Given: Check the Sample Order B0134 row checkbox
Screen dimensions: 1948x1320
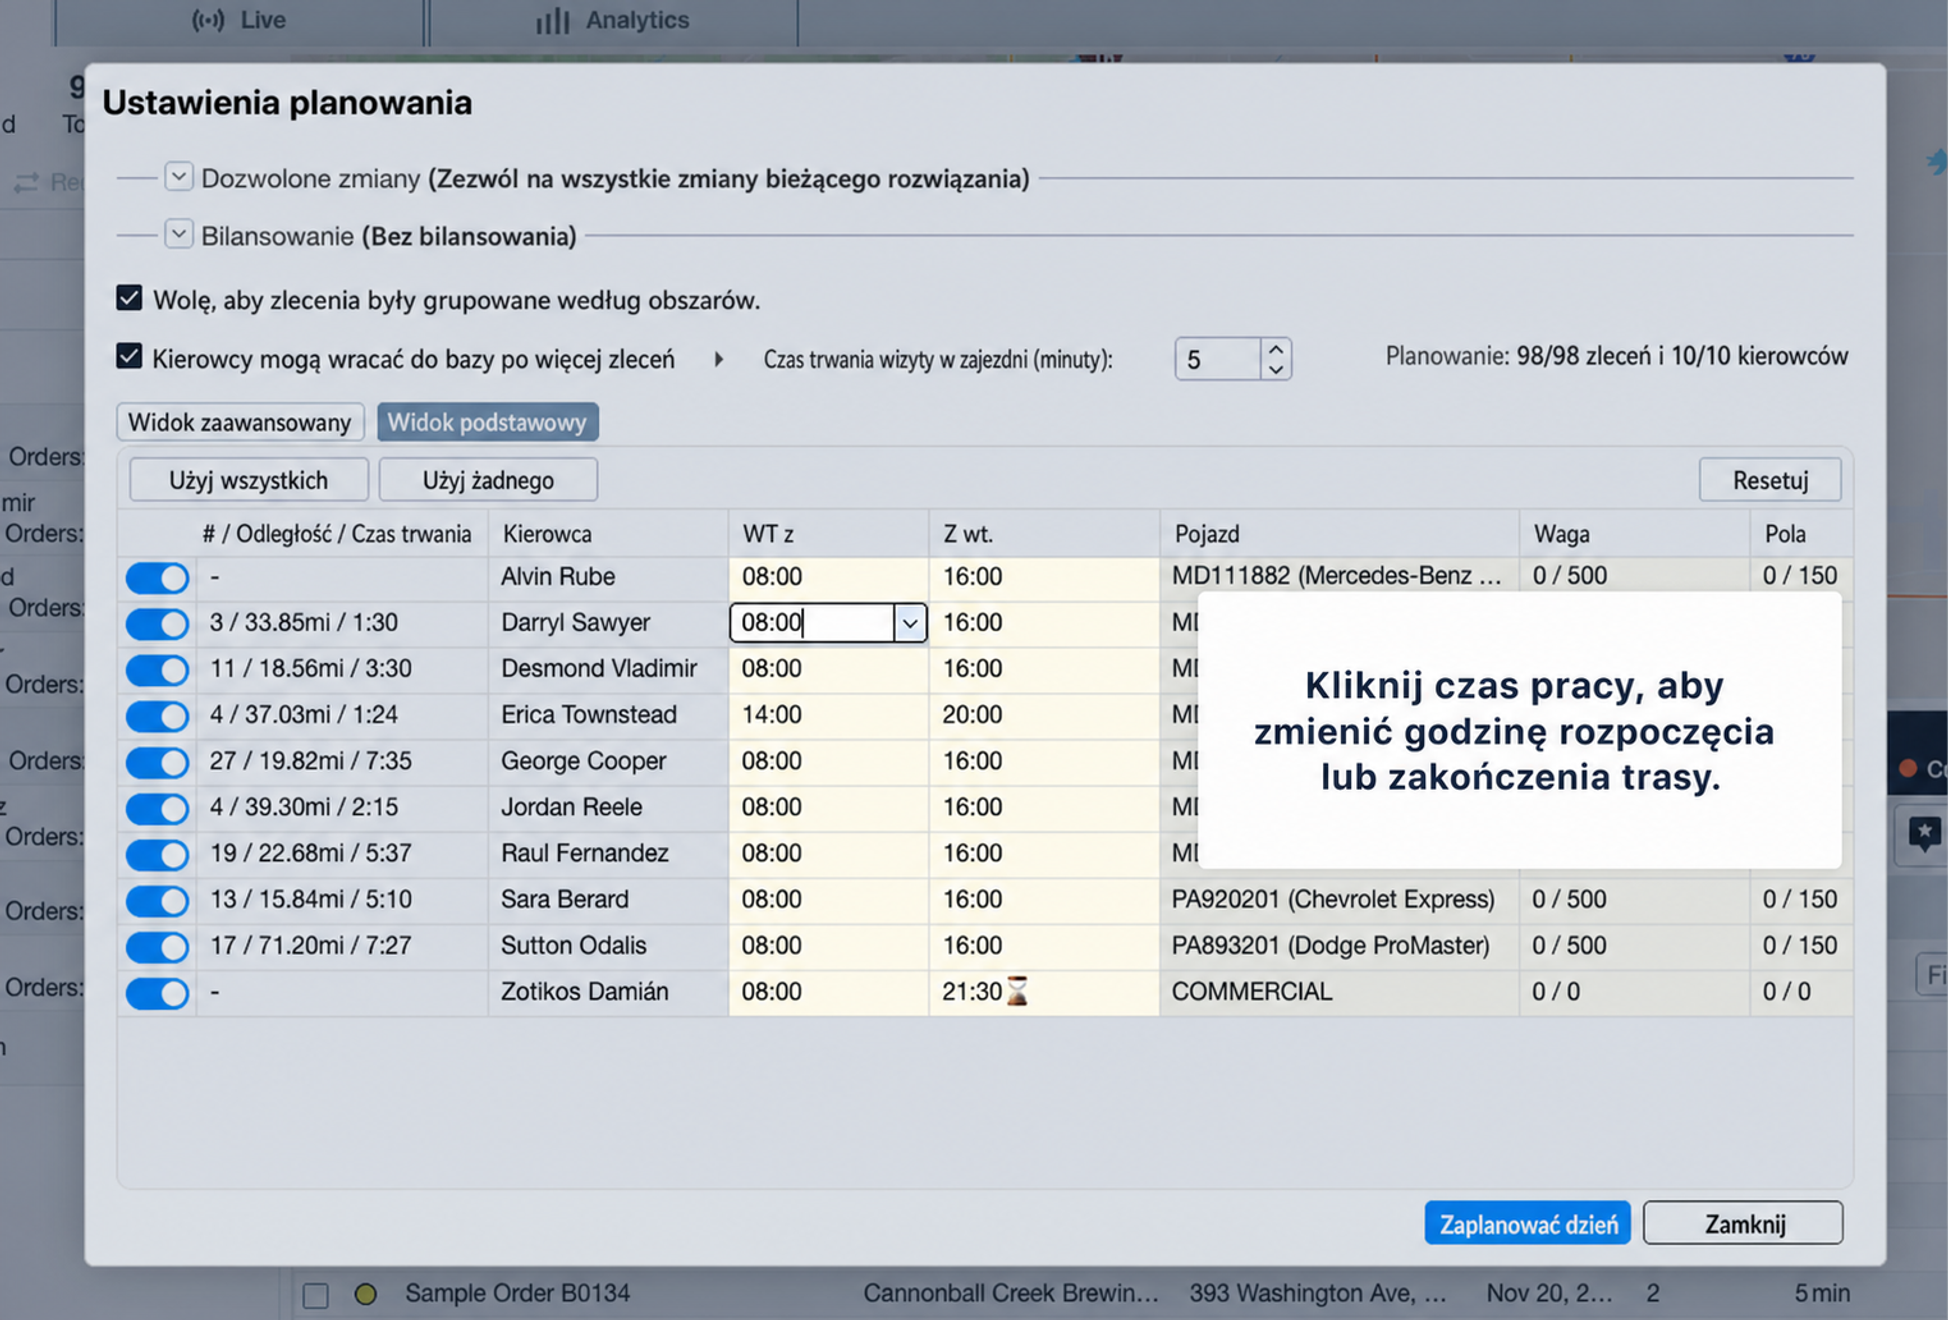Looking at the screenshot, I should tap(316, 1295).
